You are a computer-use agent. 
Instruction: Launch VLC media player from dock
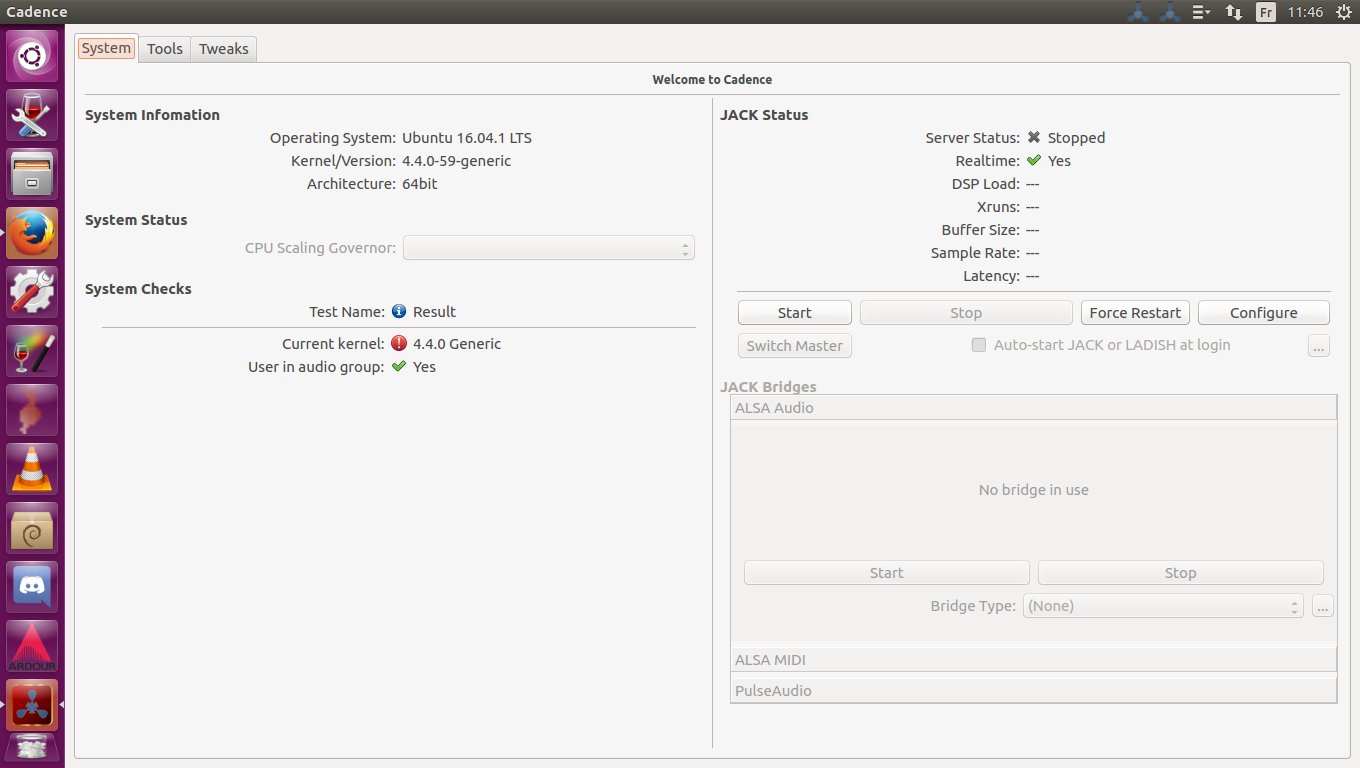(x=32, y=469)
